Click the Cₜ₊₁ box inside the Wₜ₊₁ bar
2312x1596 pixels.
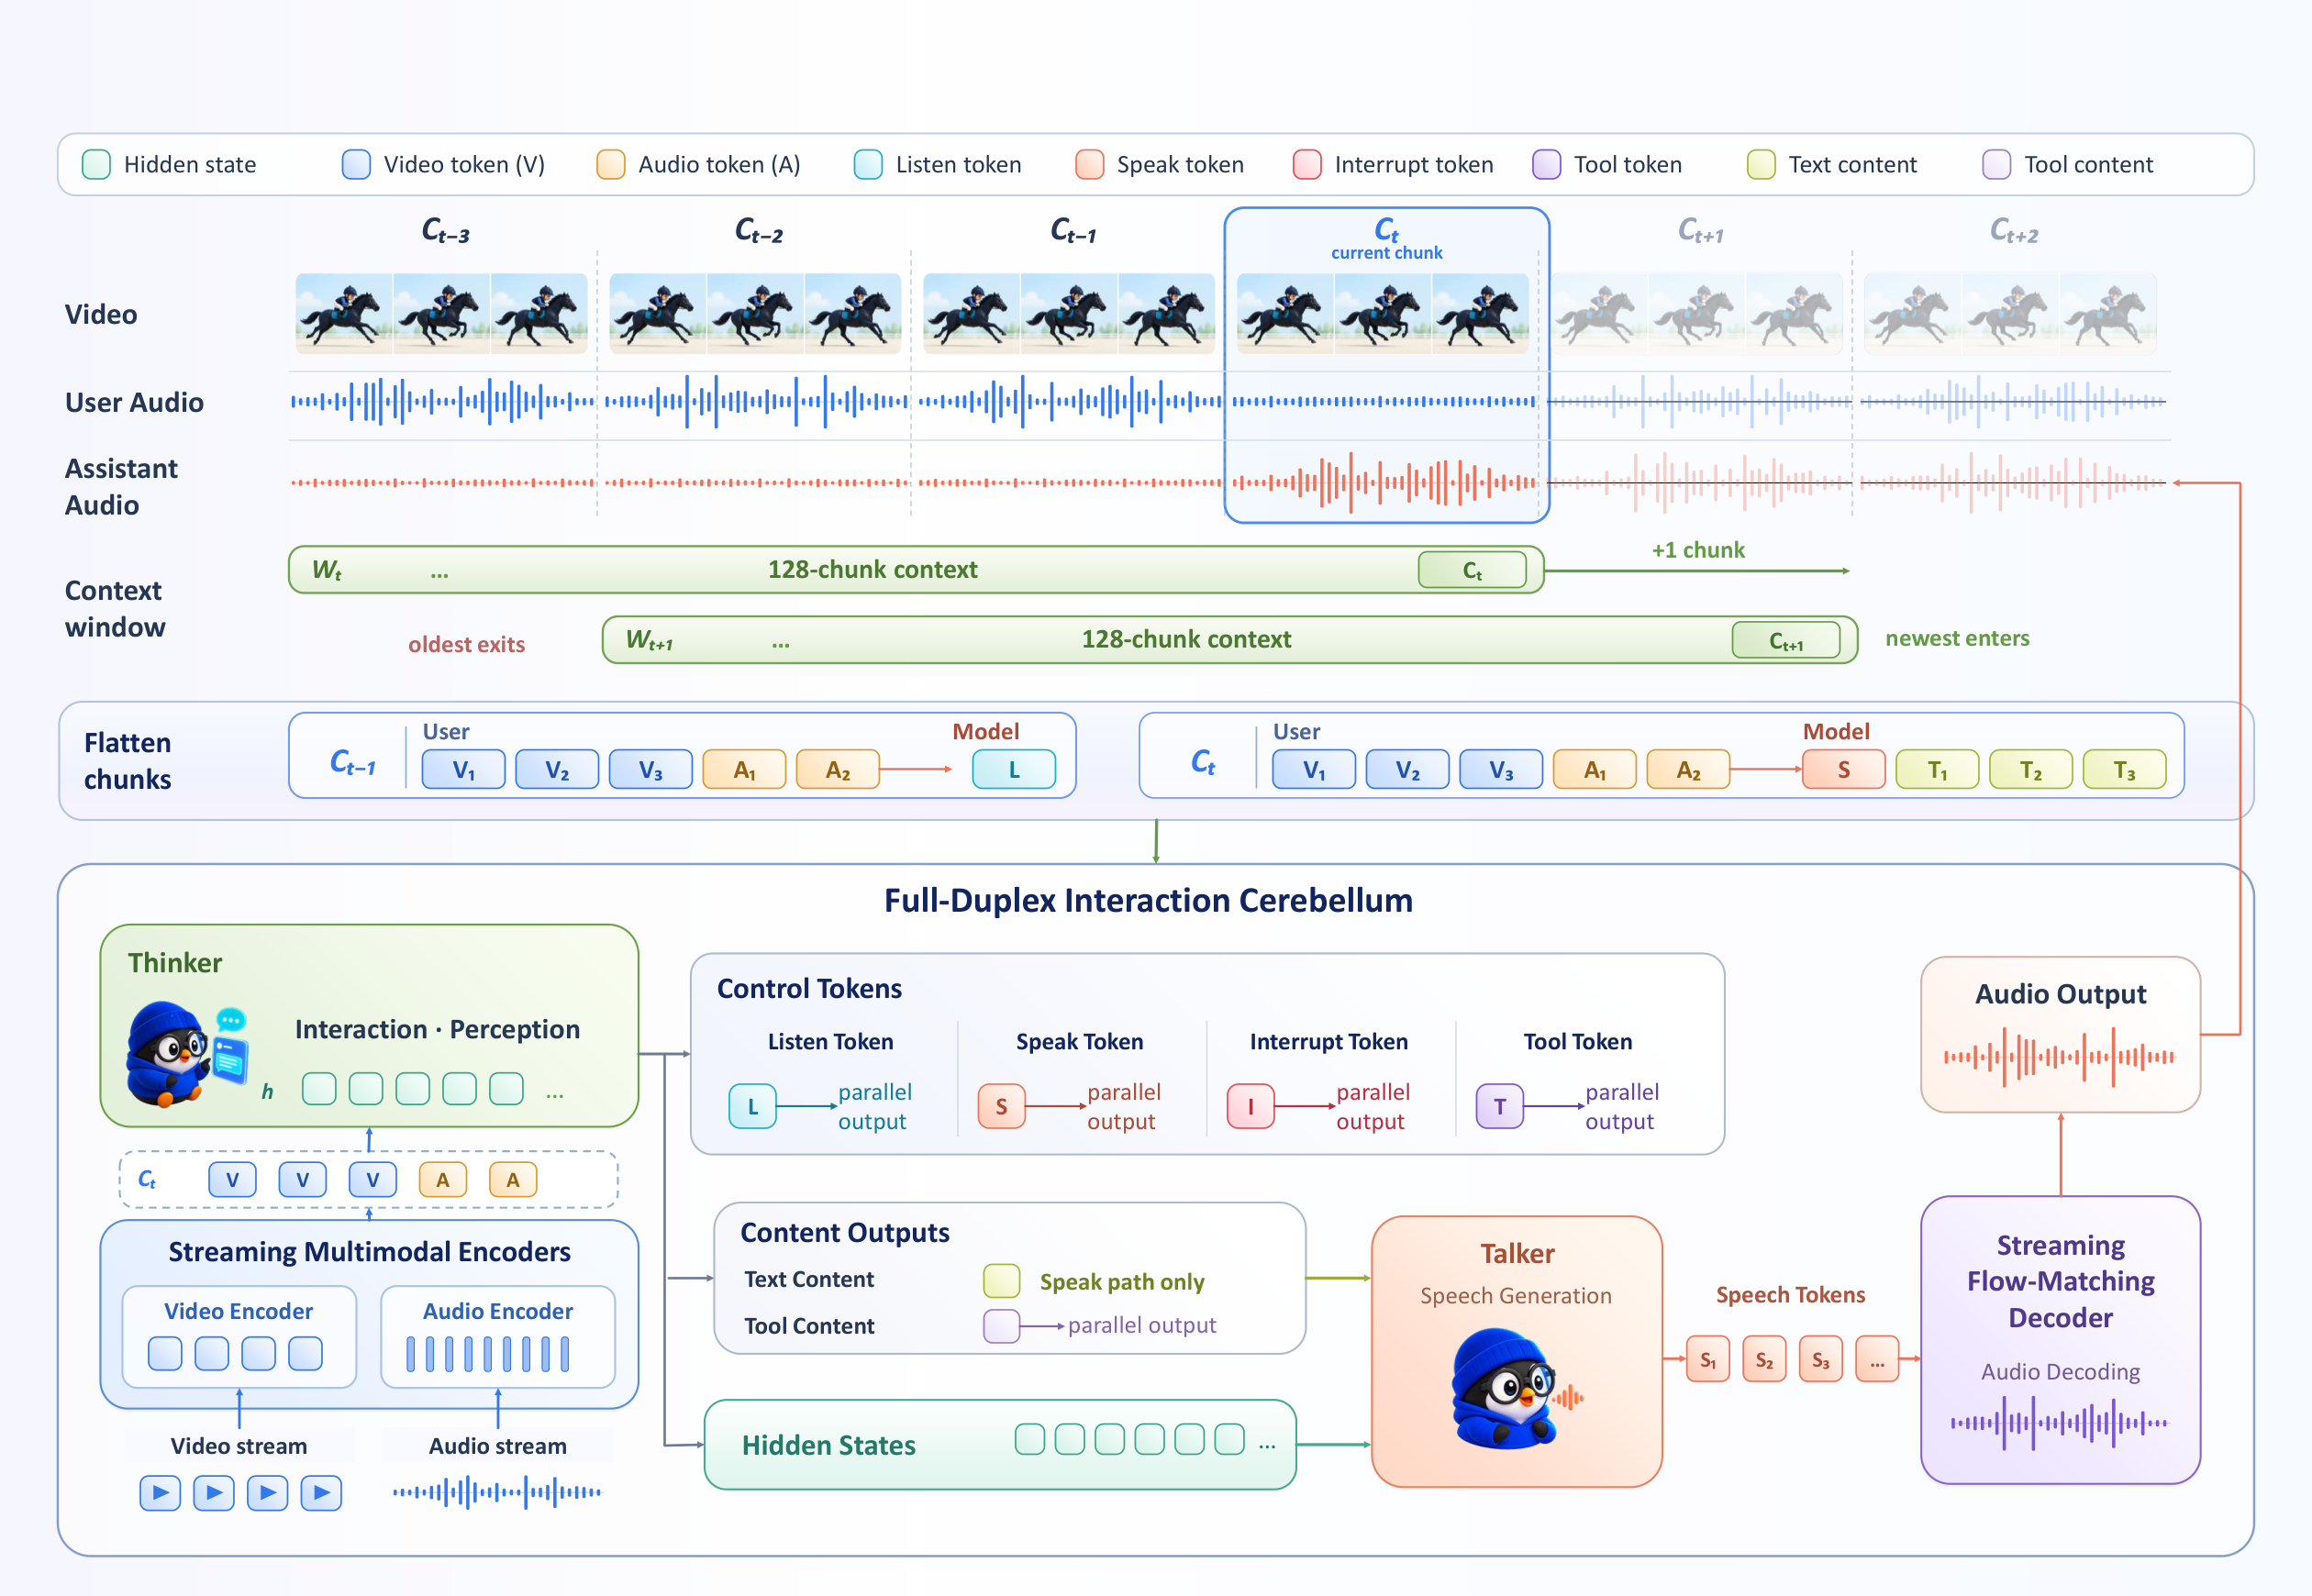point(1786,640)
